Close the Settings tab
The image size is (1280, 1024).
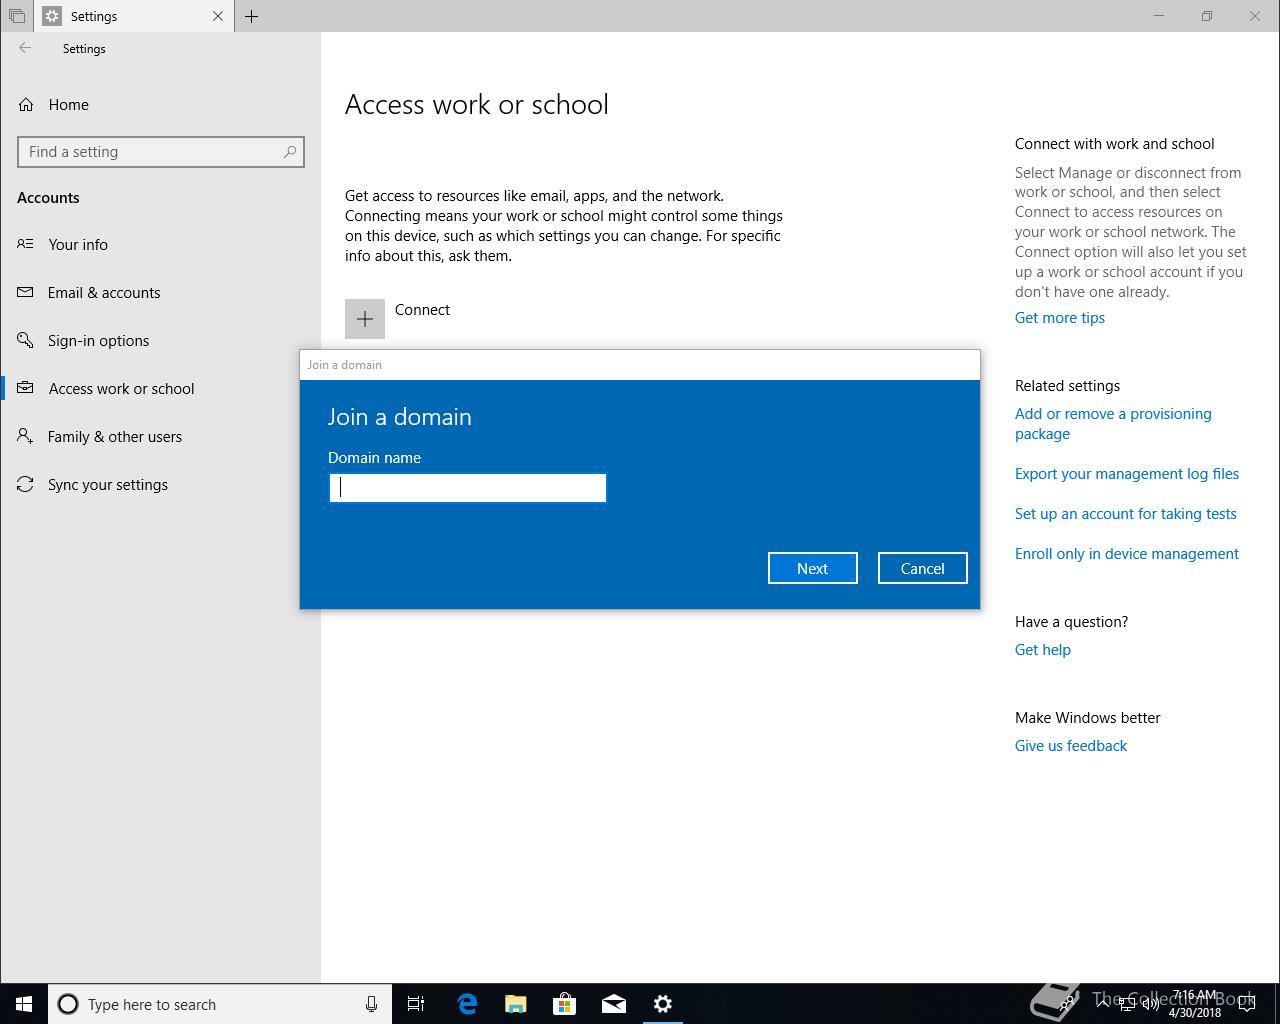pyautogui.click(x=218, y=16)
